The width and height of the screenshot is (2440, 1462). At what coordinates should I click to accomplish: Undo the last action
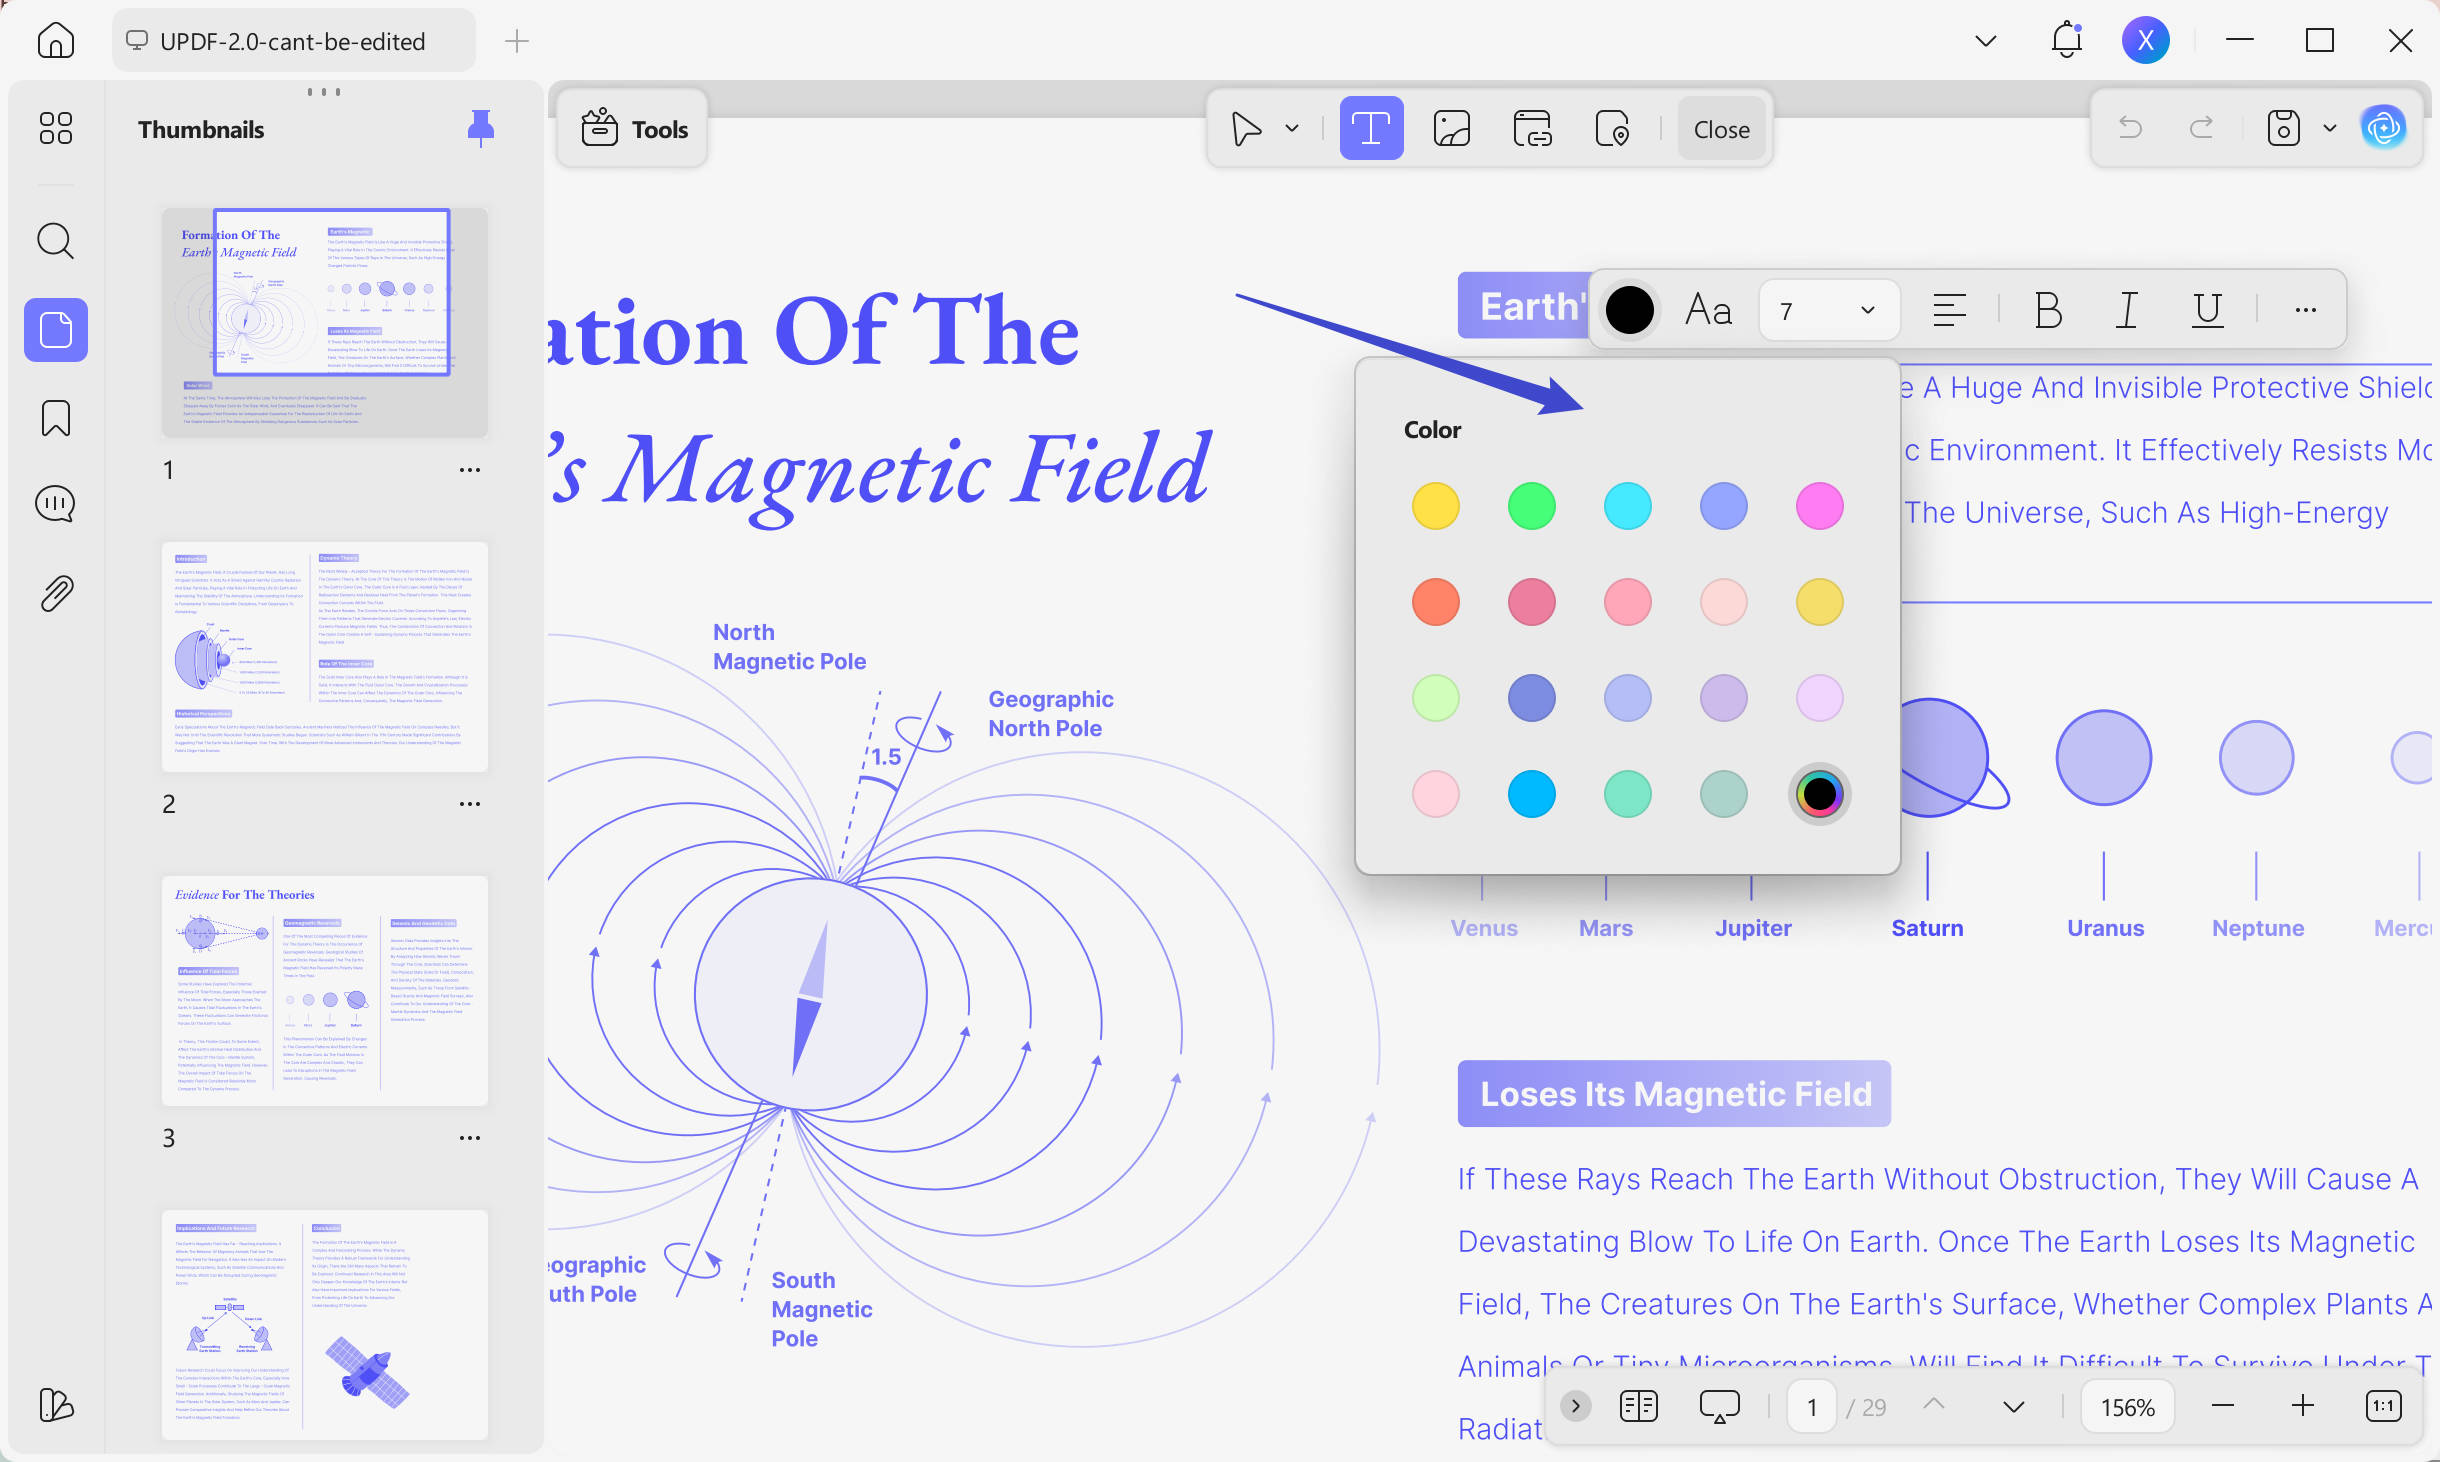tap(2131, 128)
